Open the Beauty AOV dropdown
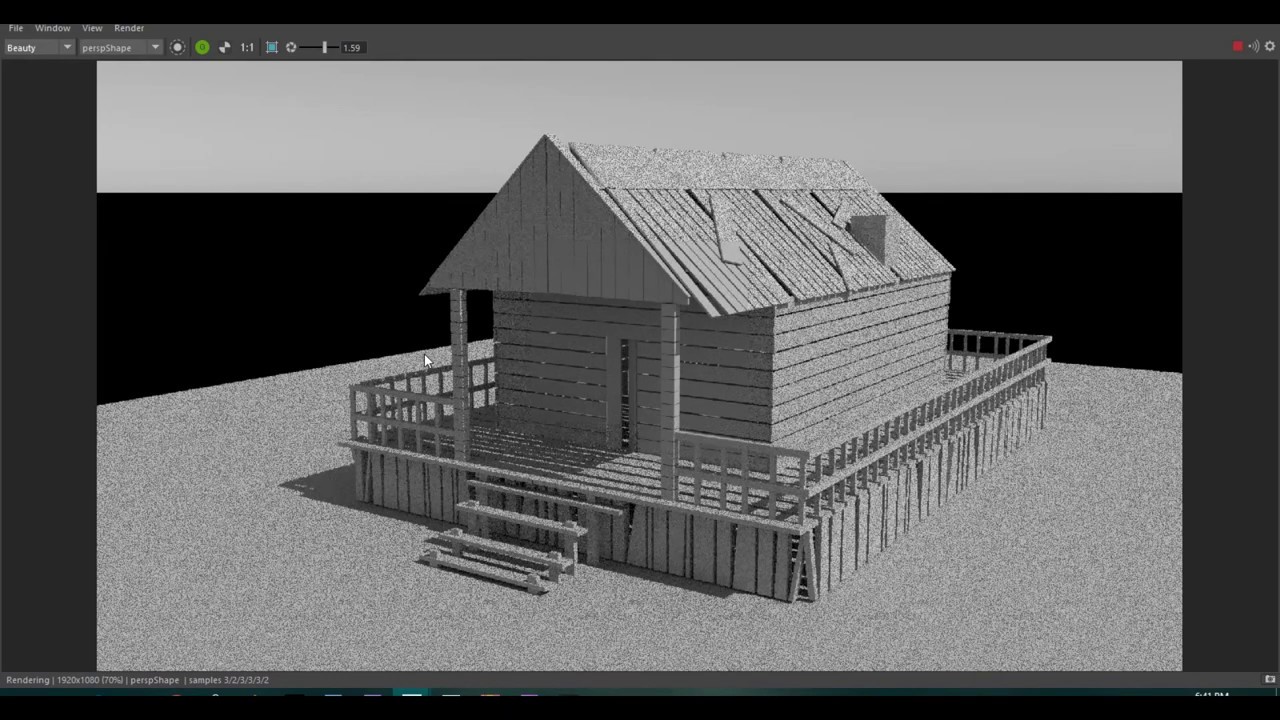The height and width of the screenshot is (720, 1280). pos(39,47)
